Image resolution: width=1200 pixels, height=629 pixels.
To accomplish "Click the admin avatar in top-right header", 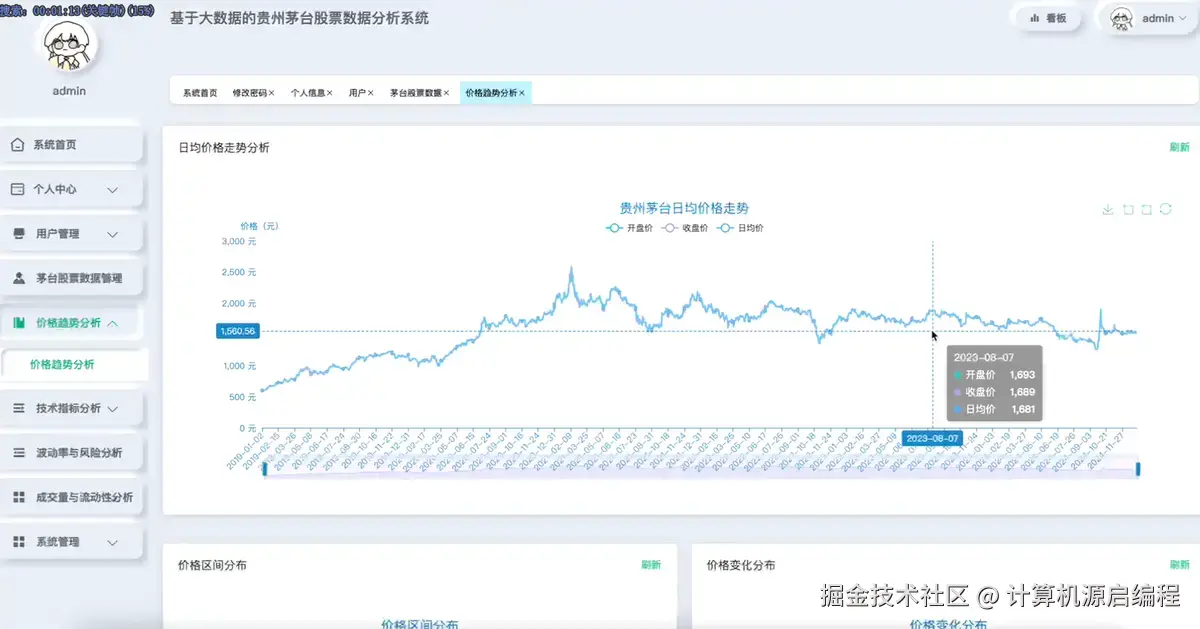I will pyautogui.click(x=1123, y=18).
